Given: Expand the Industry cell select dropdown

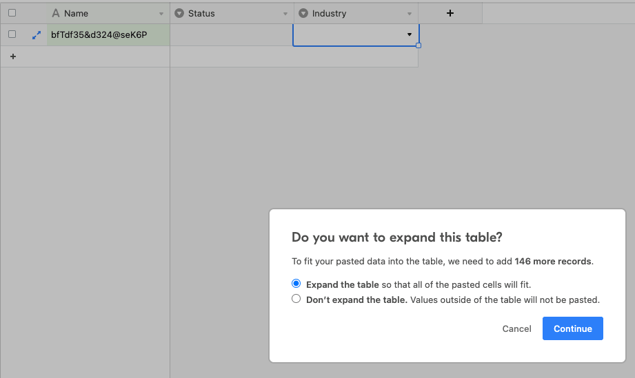Looking at the screenshot, I should click(409, 34).
